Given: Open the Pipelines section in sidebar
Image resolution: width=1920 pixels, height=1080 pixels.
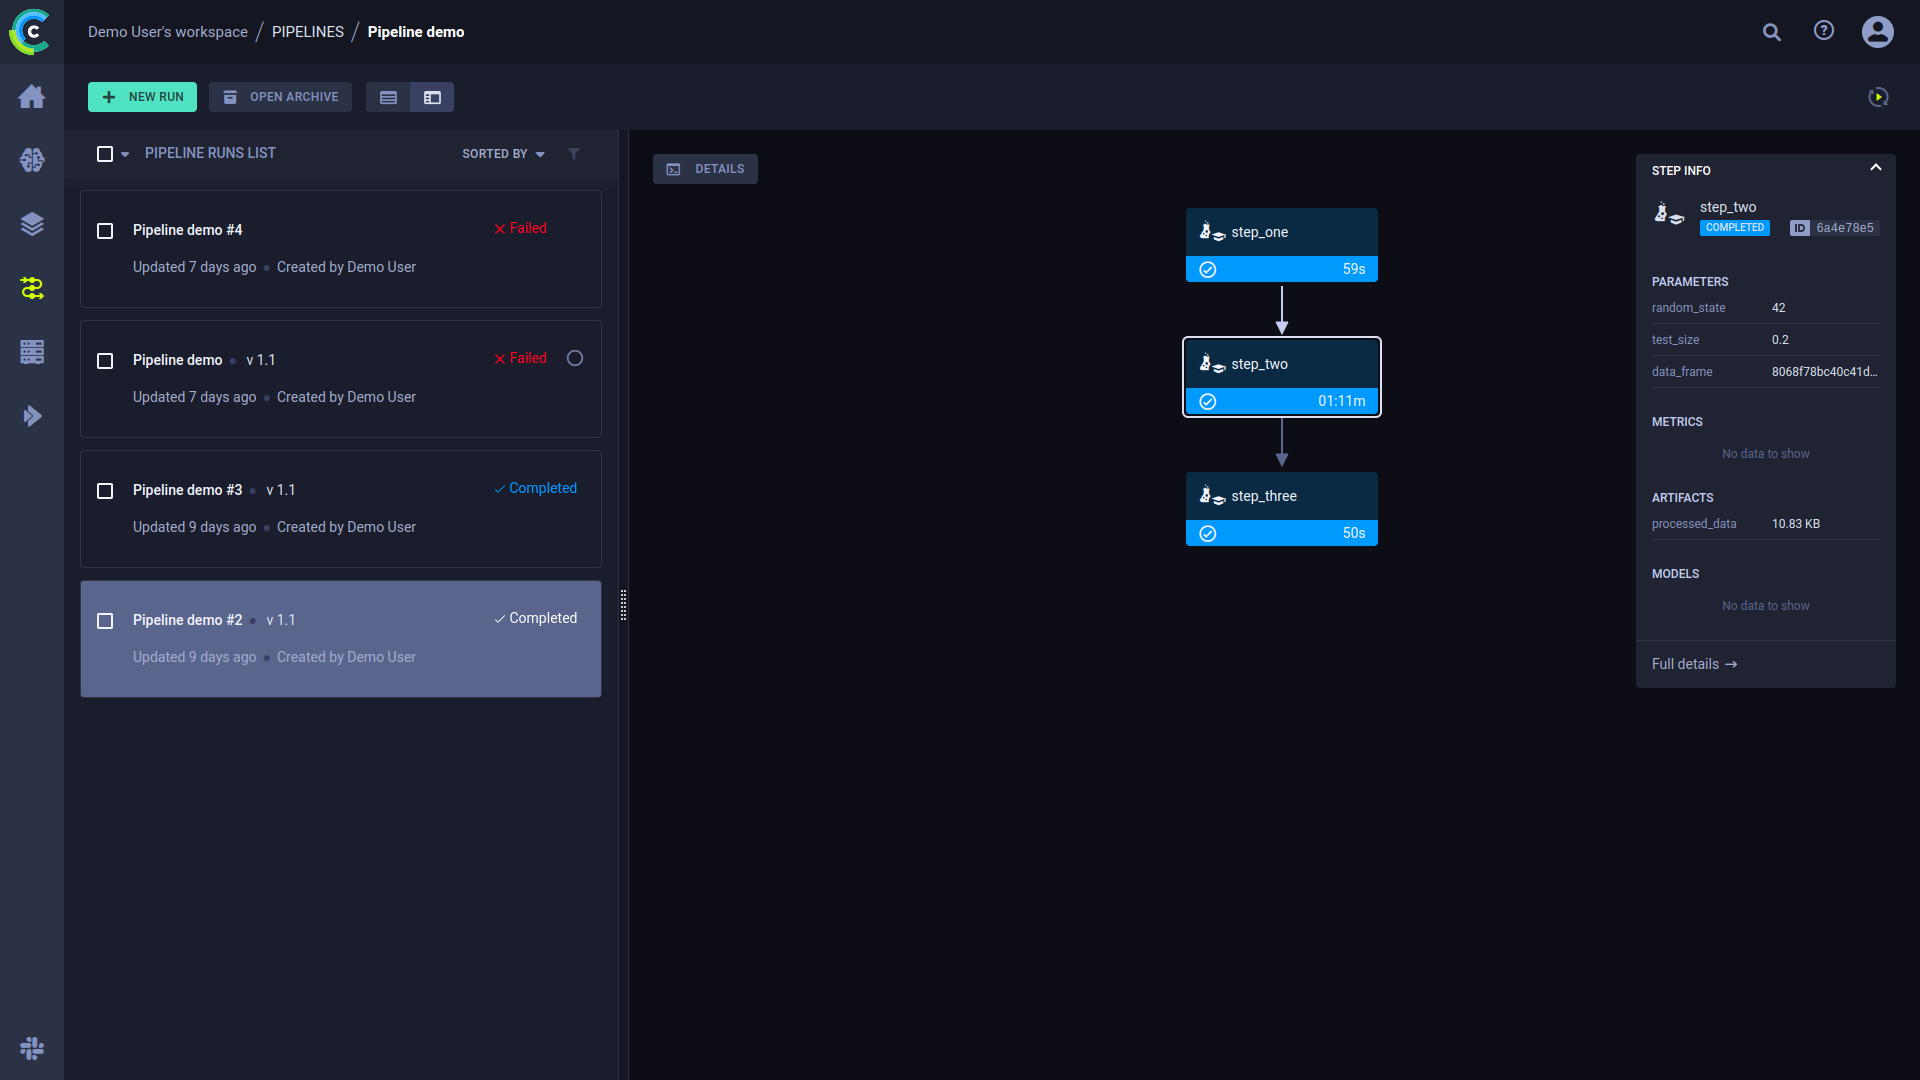Looking at the screenshot, I should [32, 288].
